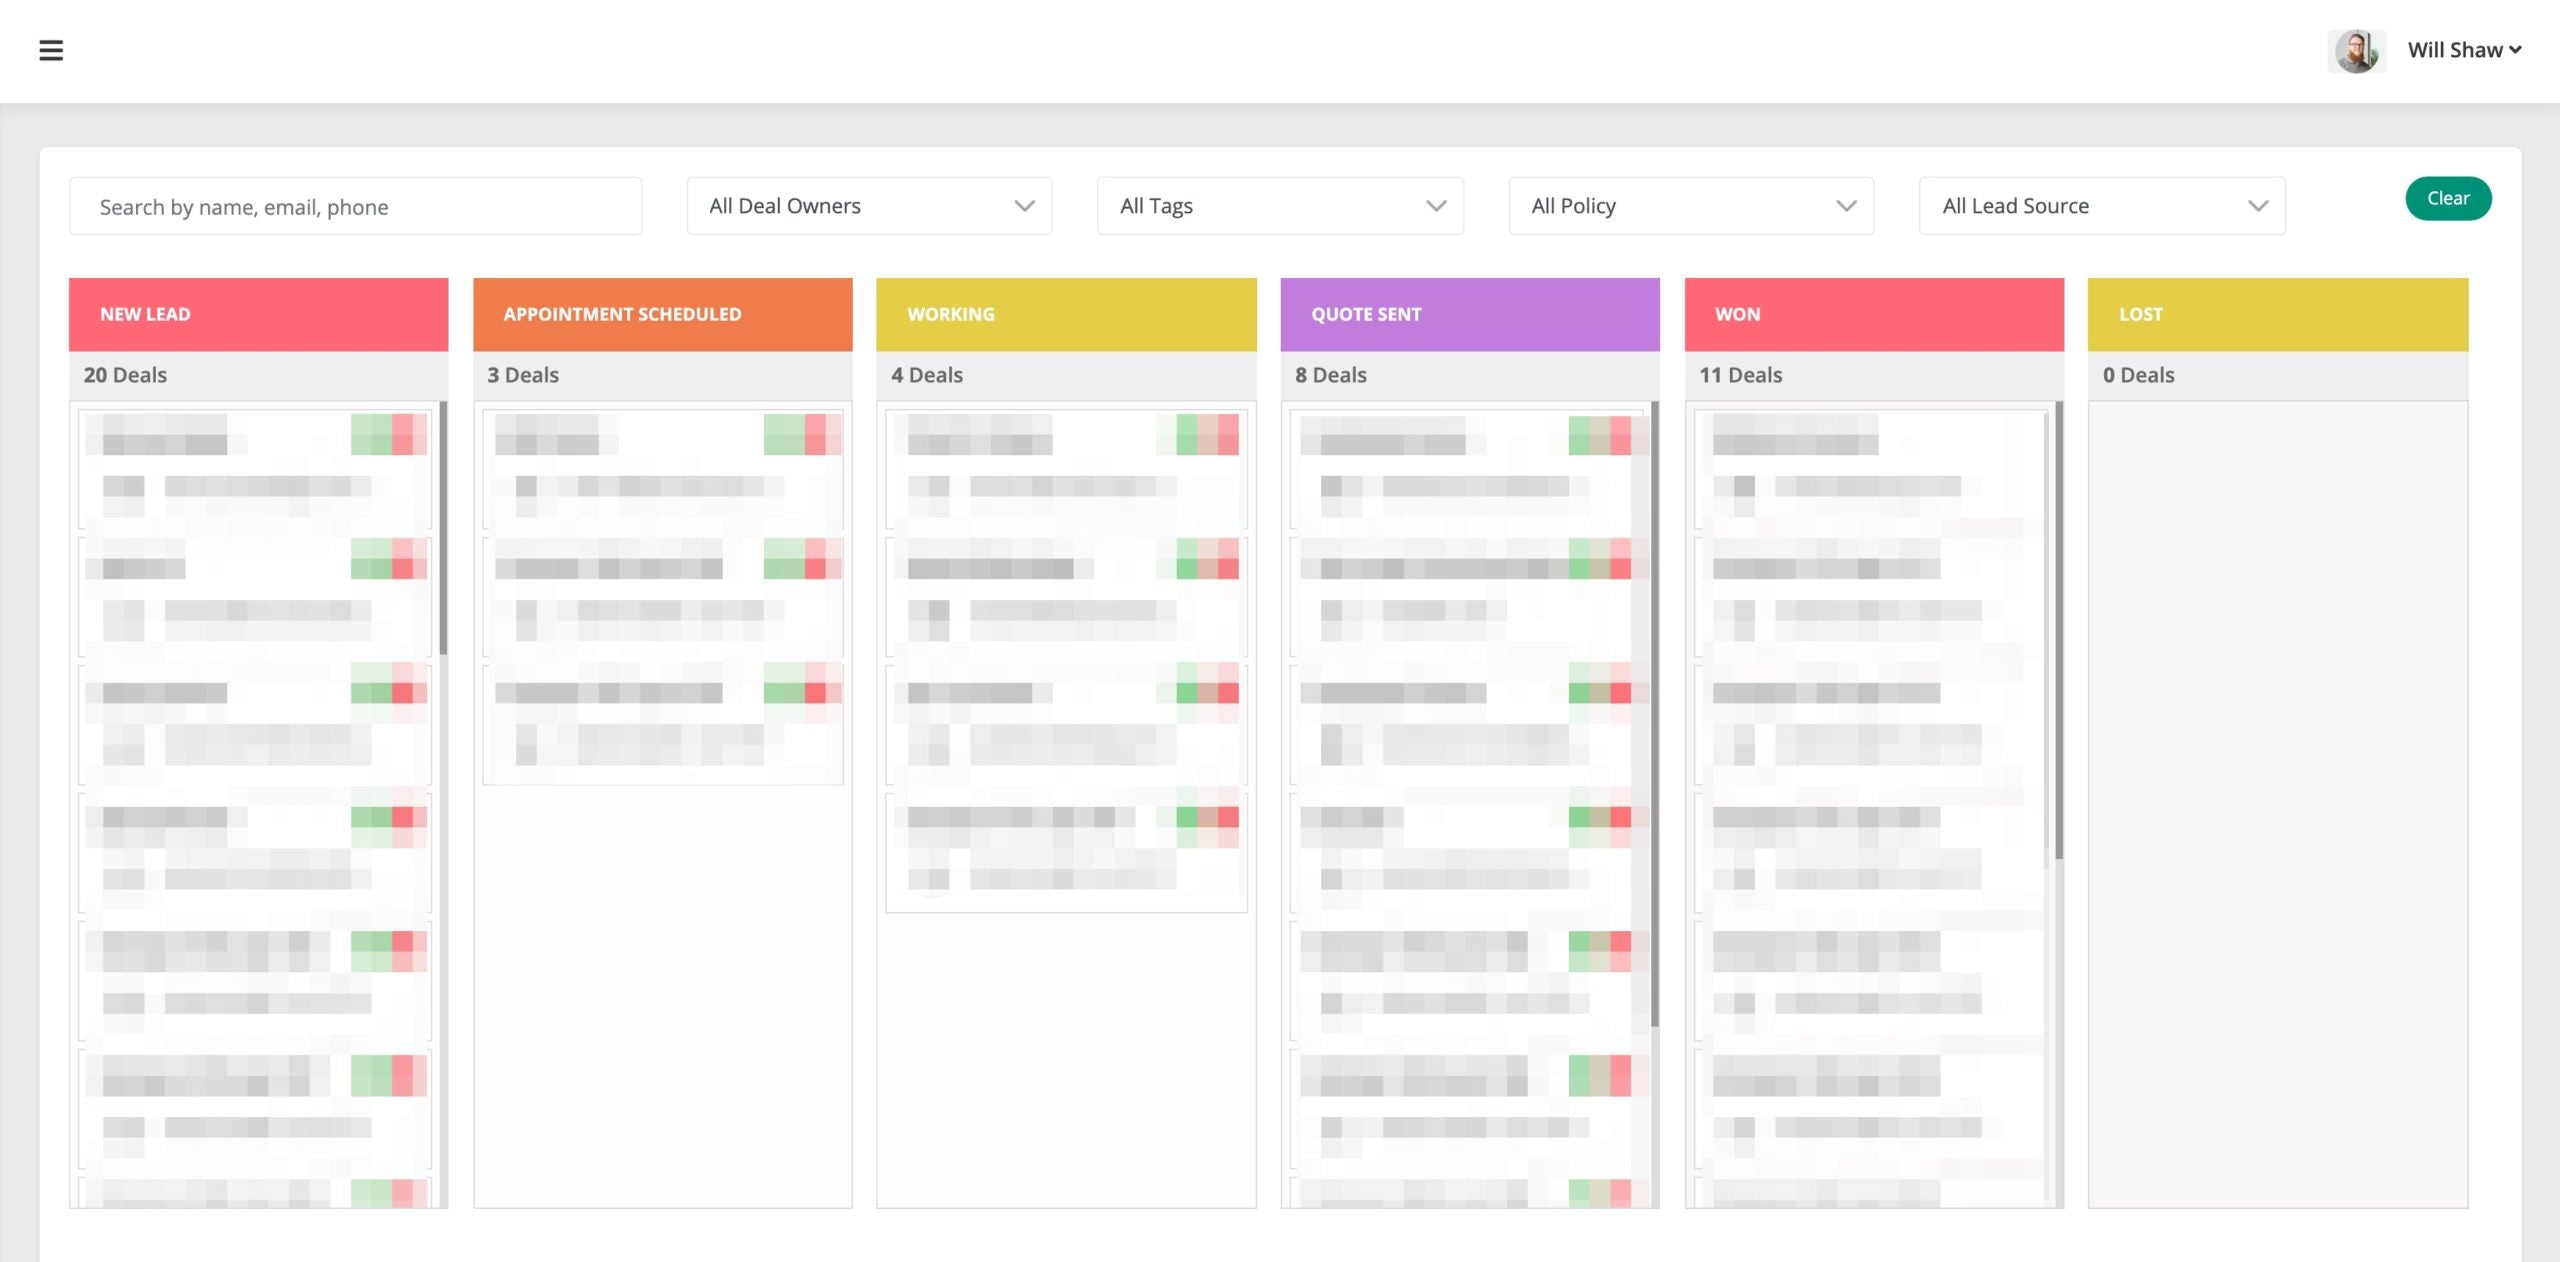Click the search by name field
The height and width of the screenshot is (1262, 2560).
click(355, 207)
